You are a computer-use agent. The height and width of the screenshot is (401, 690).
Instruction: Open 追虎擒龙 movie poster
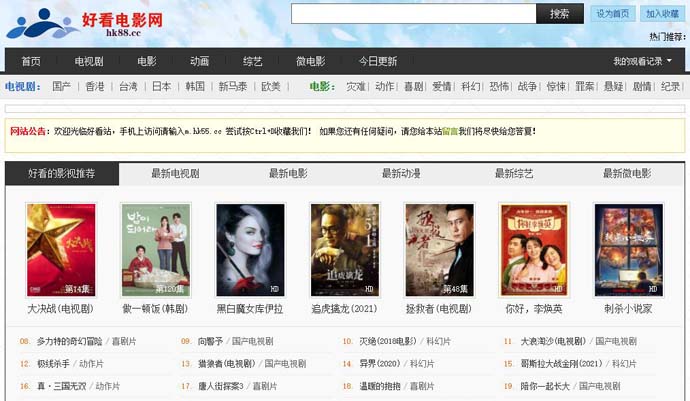click(345, 250)
